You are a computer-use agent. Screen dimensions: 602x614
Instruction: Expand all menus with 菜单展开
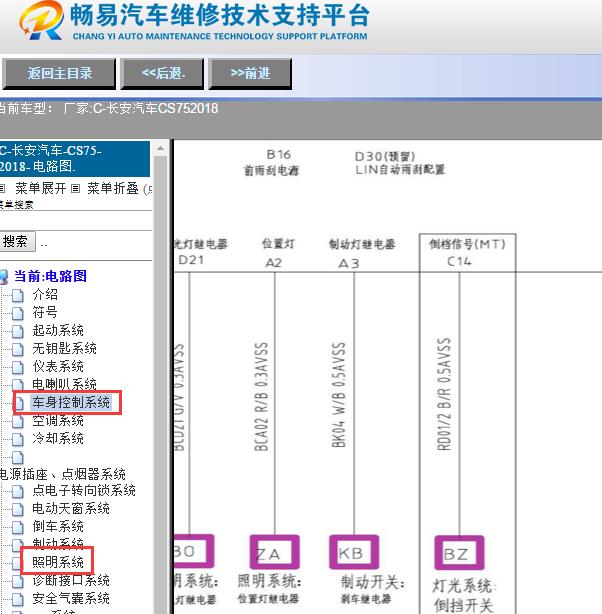pyautogui.click(x=40, y=189)
